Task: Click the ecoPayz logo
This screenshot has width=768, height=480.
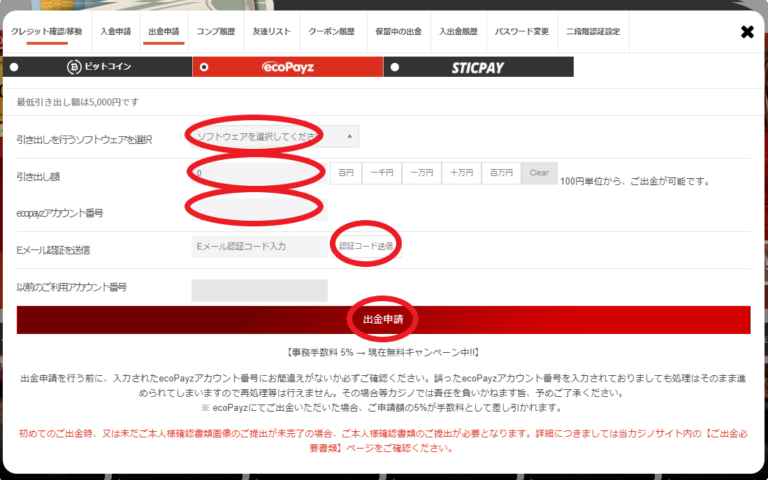Action: pos(288,67)
